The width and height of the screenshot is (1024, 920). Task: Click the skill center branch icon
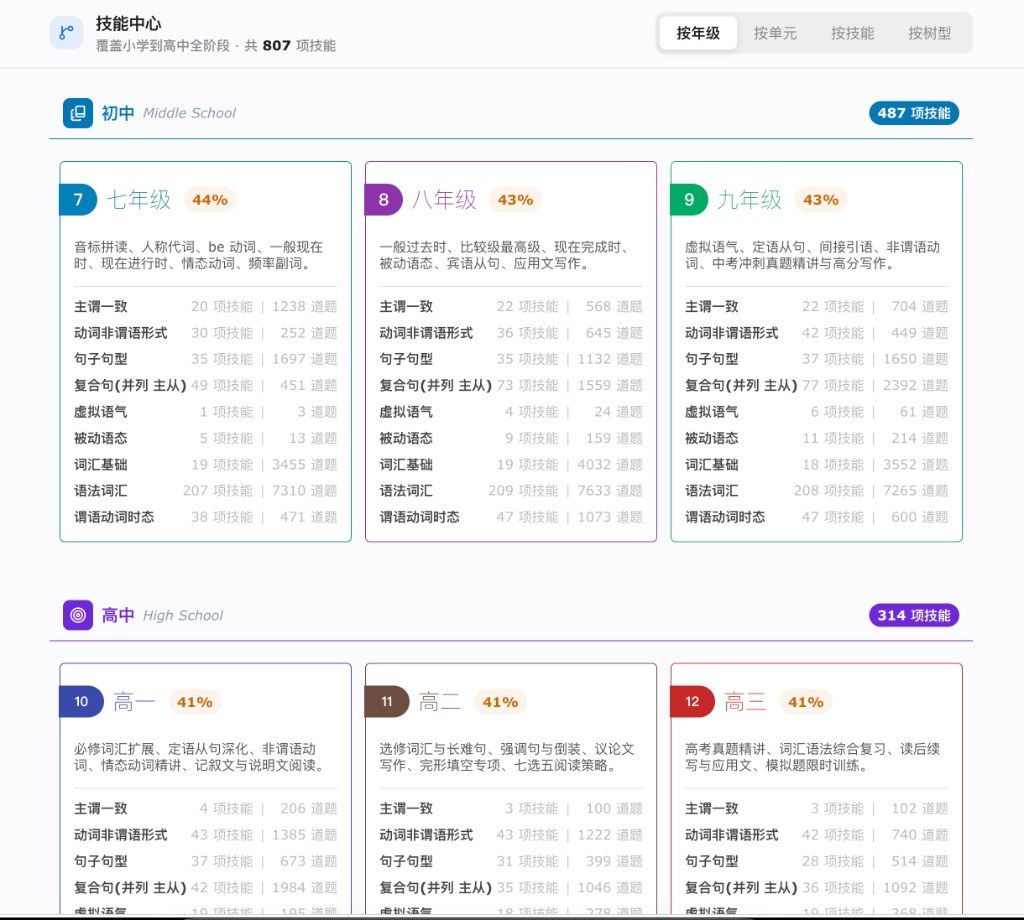[66, 33]
